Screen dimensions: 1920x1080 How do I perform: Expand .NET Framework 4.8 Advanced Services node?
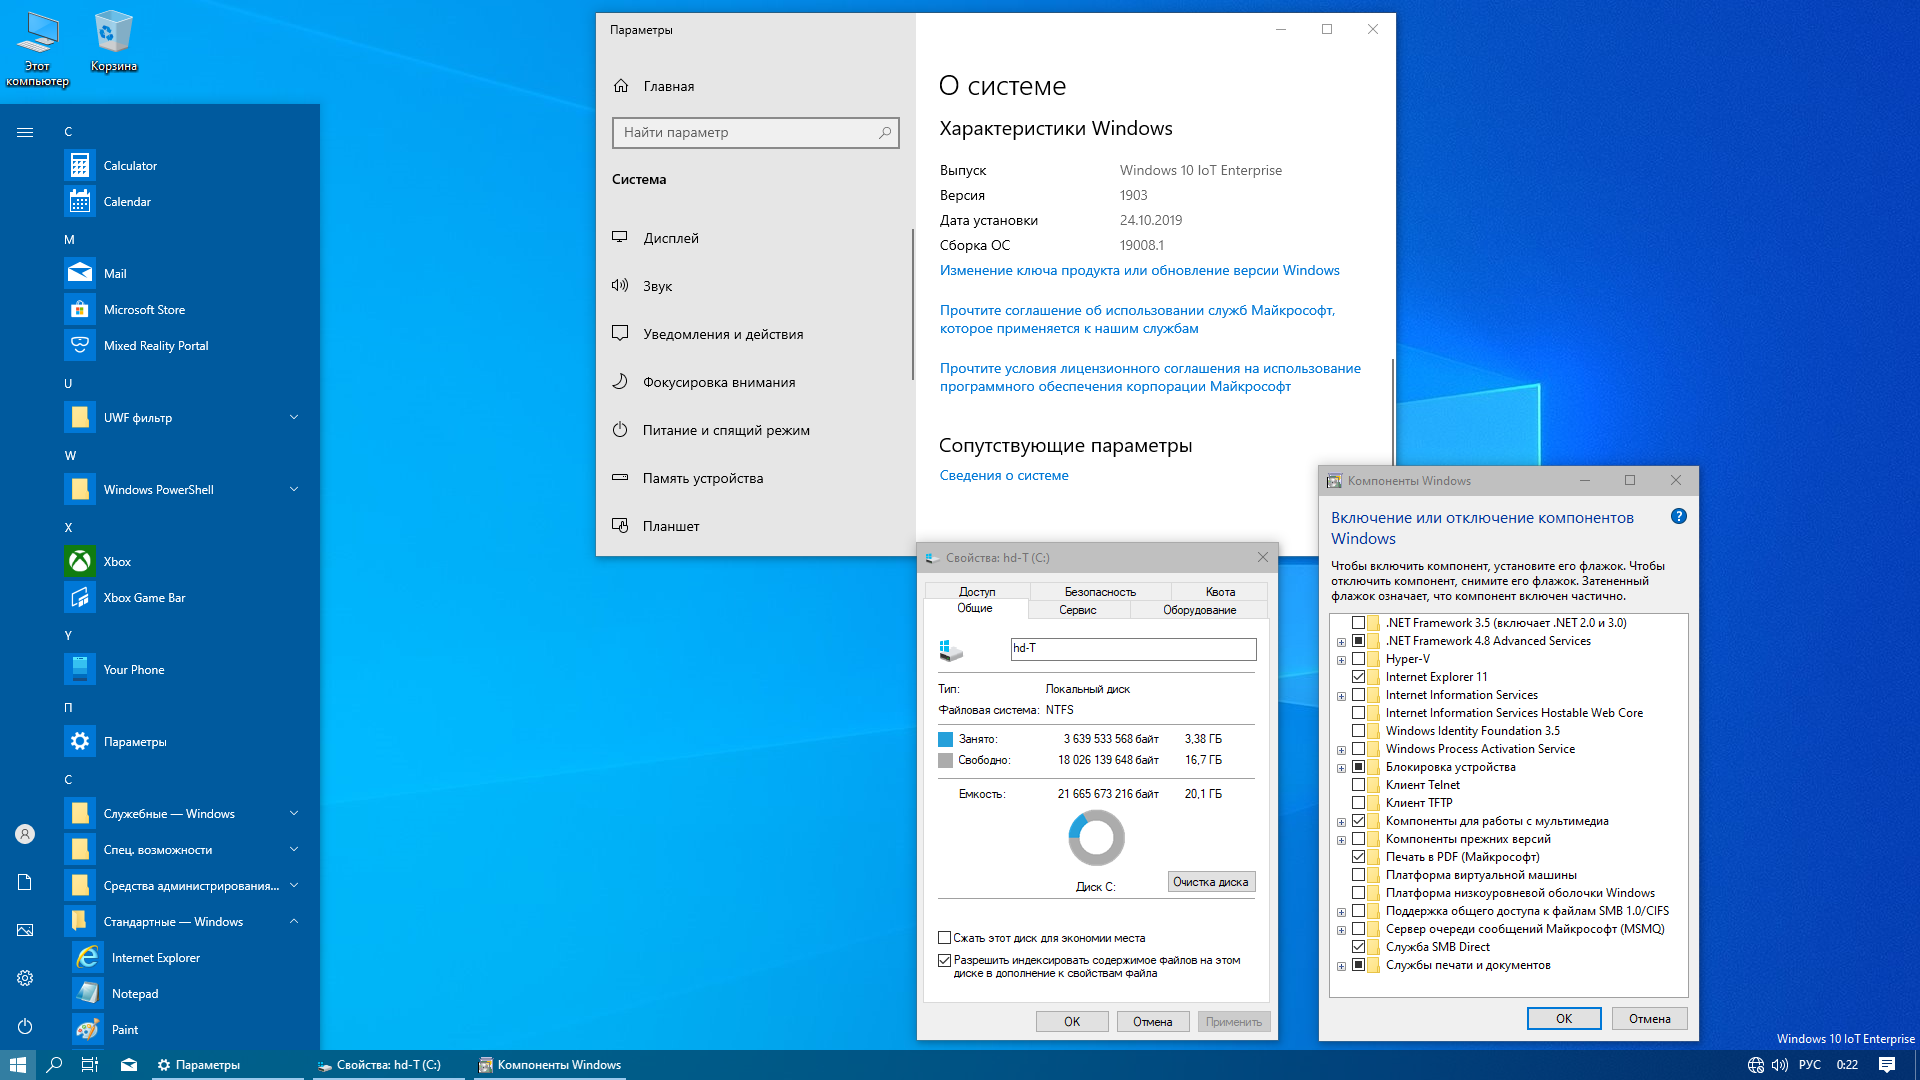tap(1341, 642)
